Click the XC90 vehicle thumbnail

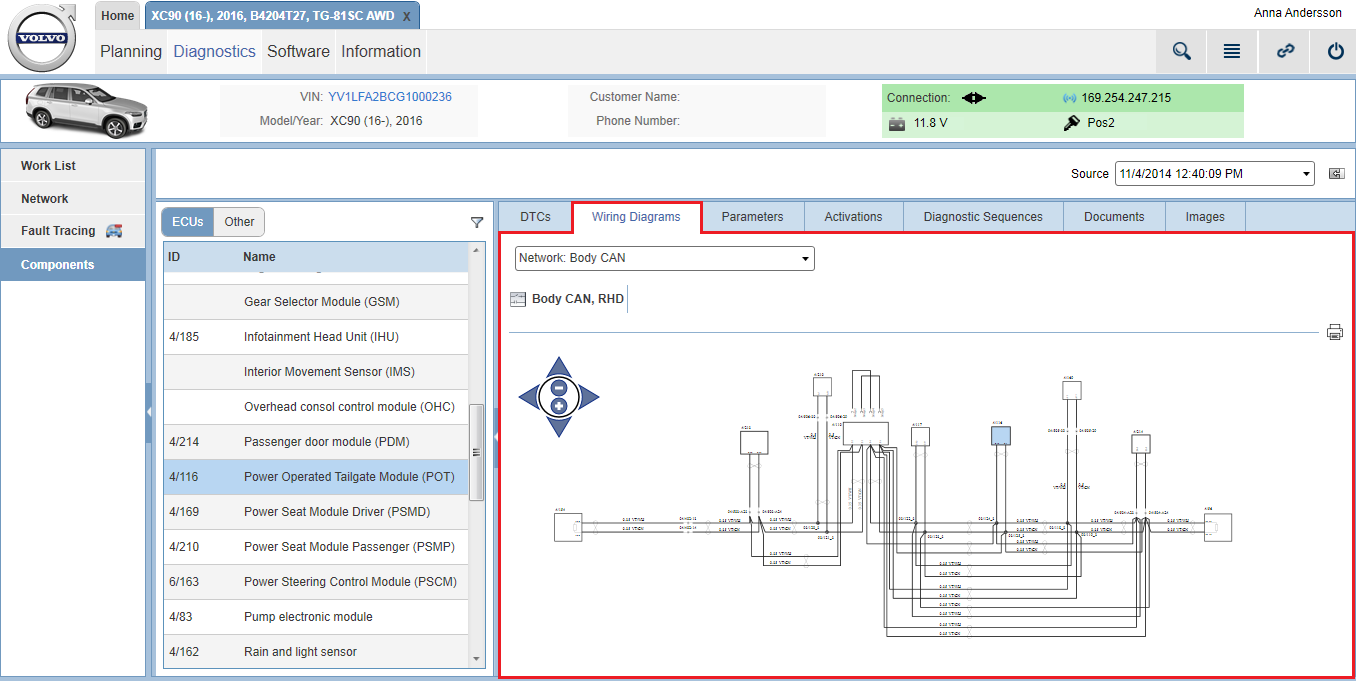tap(87, 109)
